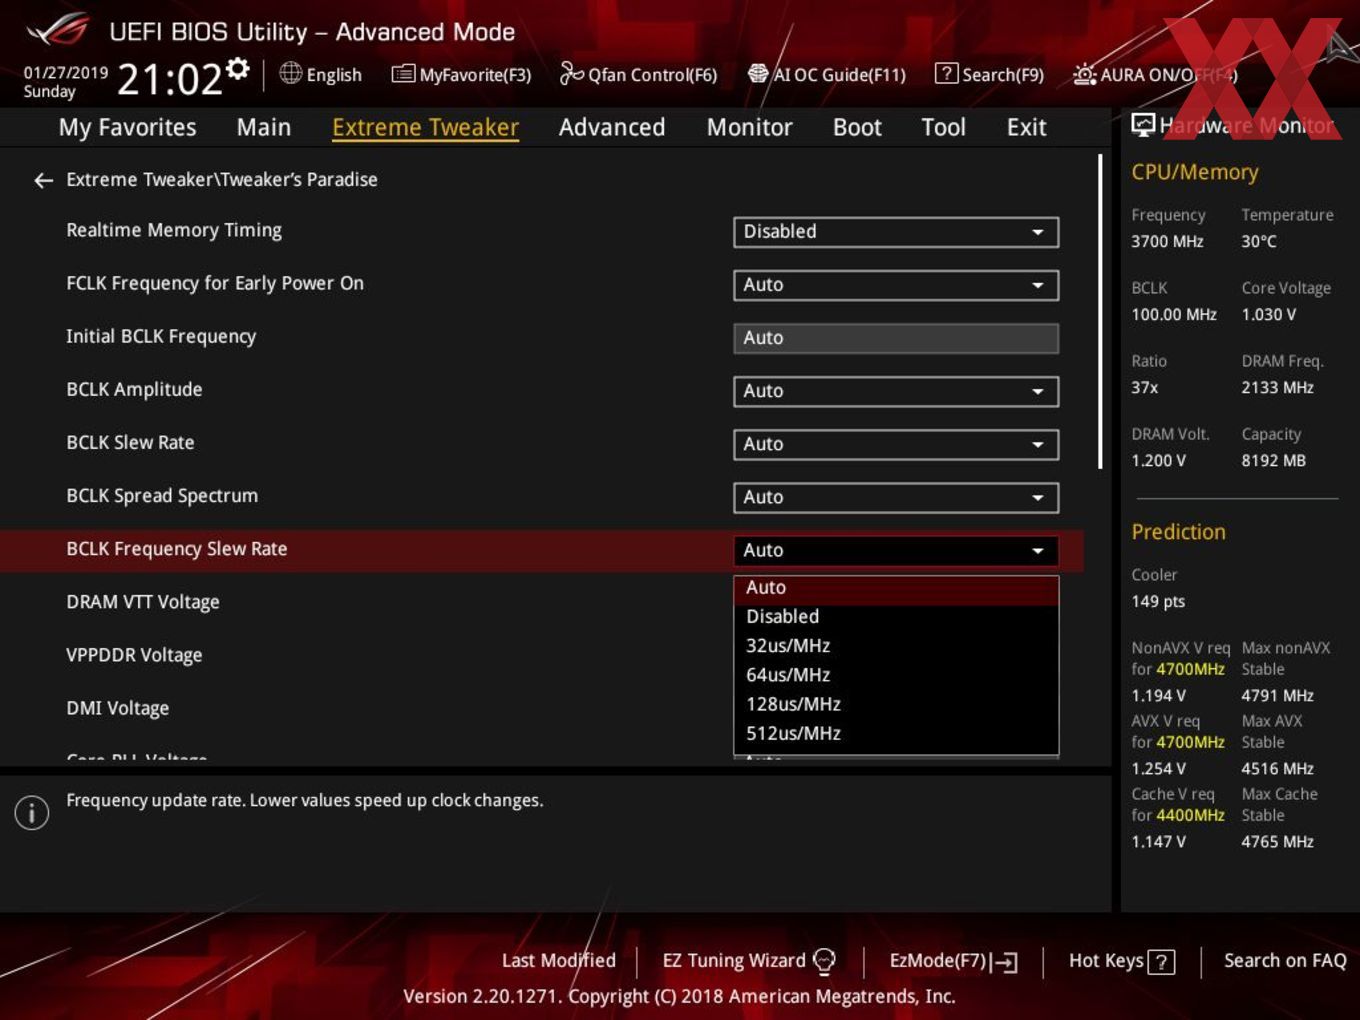
Task: Switch to My Favorites tab
Action: (x=127, y=127)
